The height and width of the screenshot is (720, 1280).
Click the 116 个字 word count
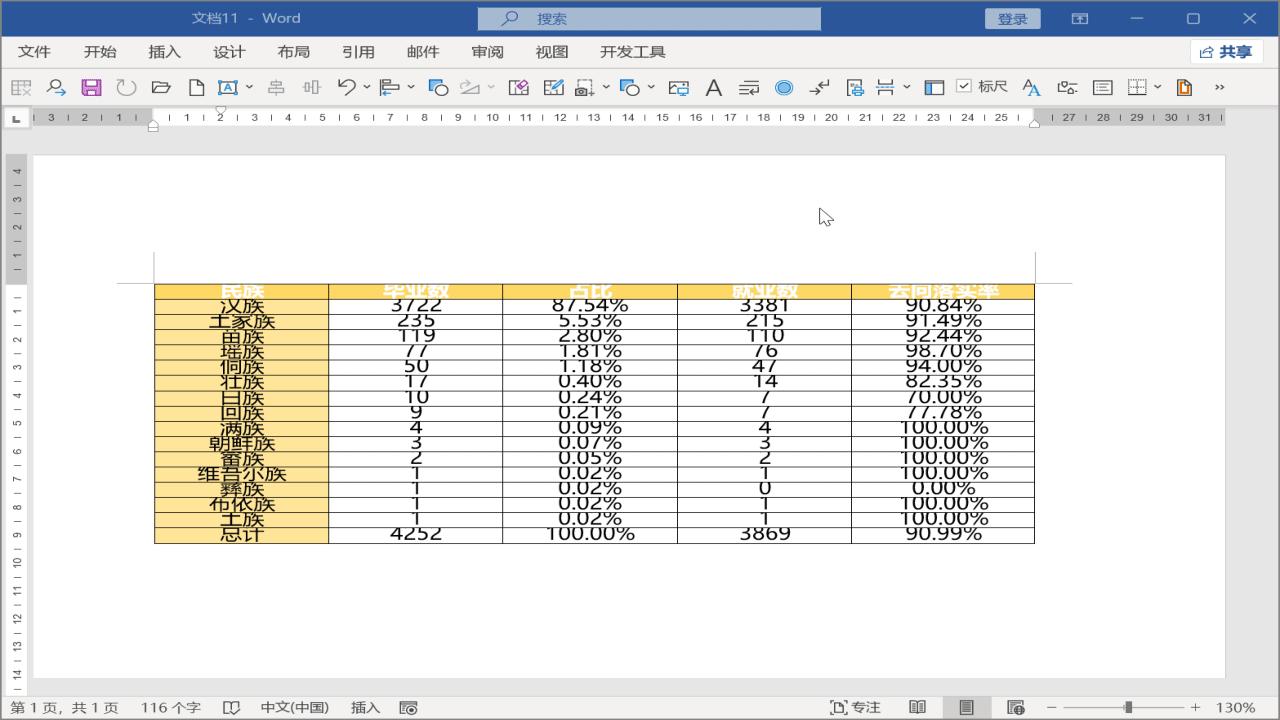pyautogui.click(x=171, y=708)
